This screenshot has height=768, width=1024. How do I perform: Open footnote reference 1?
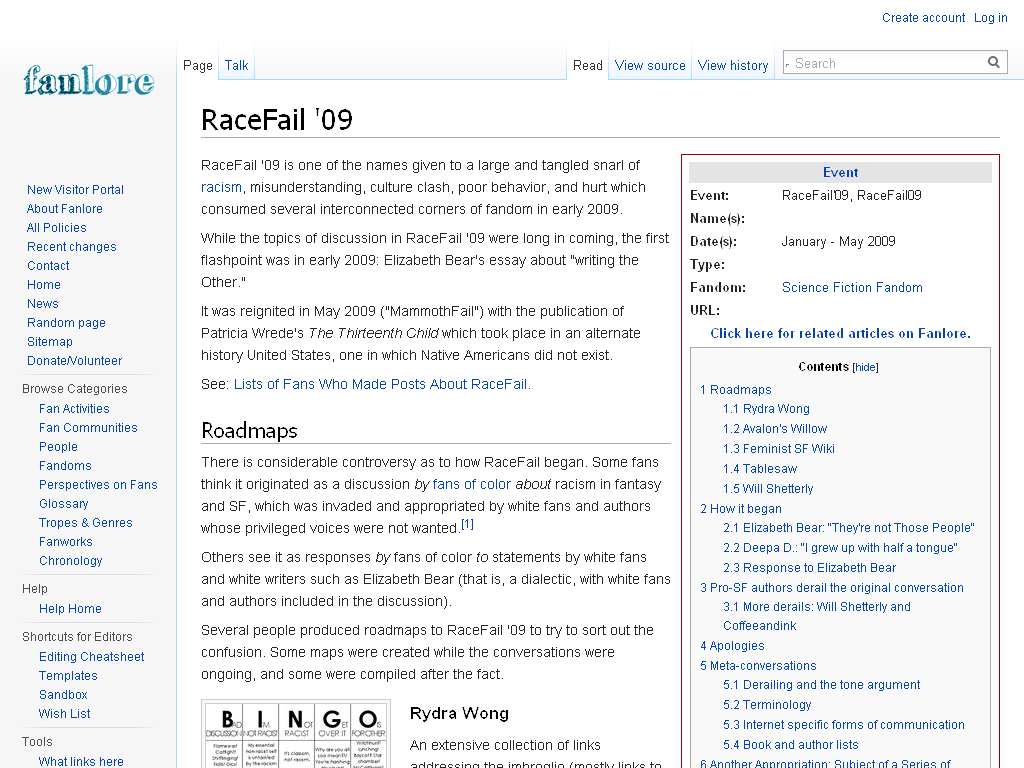pos(468,524)
